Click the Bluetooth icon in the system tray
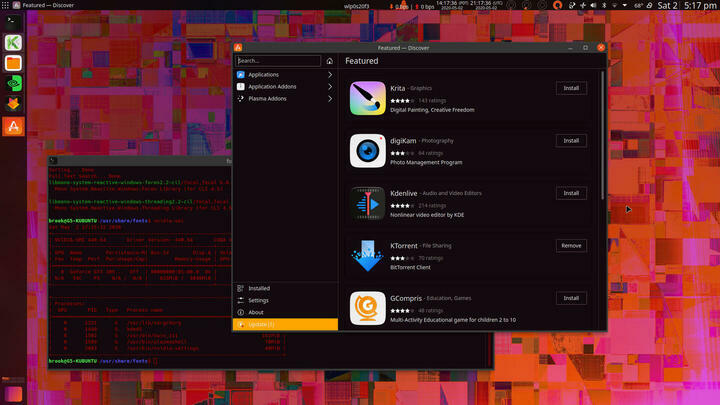720x405 pixels. (x=604, y=6)
